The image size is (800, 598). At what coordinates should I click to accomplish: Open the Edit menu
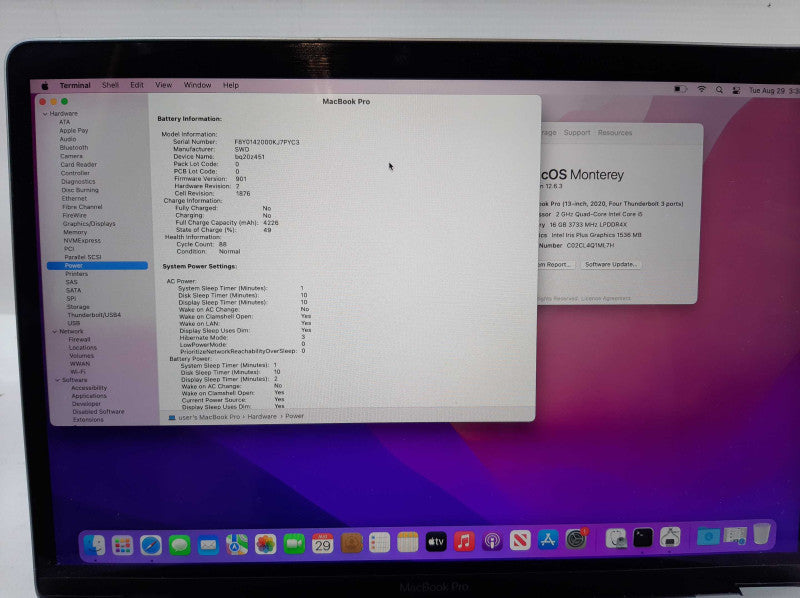pos(137,85)
